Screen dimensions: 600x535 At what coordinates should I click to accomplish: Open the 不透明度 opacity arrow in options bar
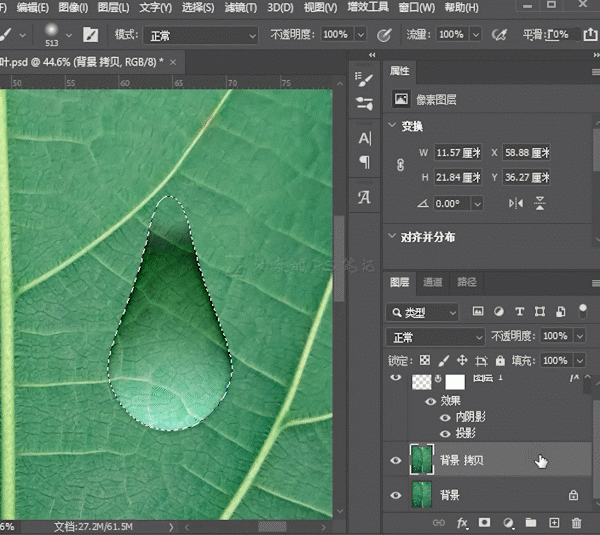[x=360, y=35]
